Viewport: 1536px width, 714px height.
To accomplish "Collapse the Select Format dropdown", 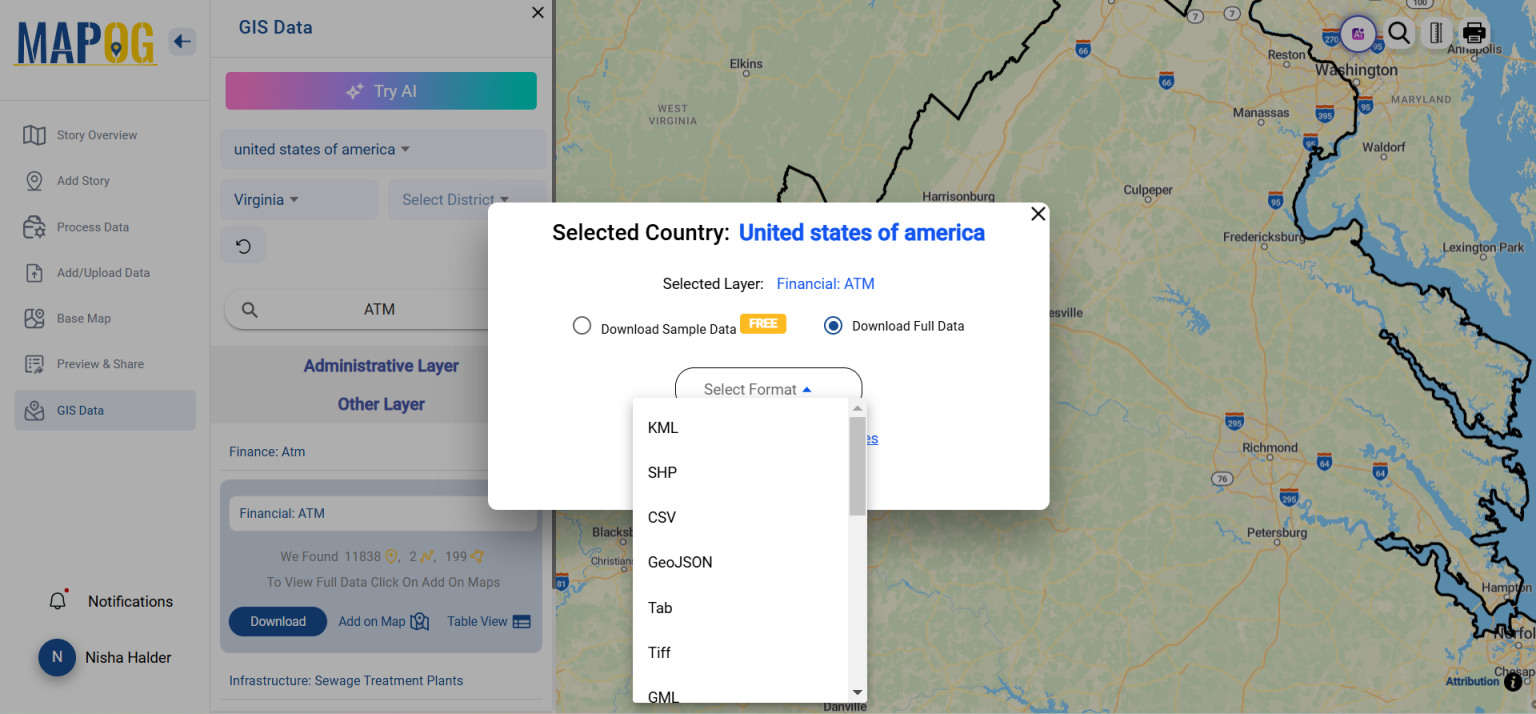I will pos(768,388).
